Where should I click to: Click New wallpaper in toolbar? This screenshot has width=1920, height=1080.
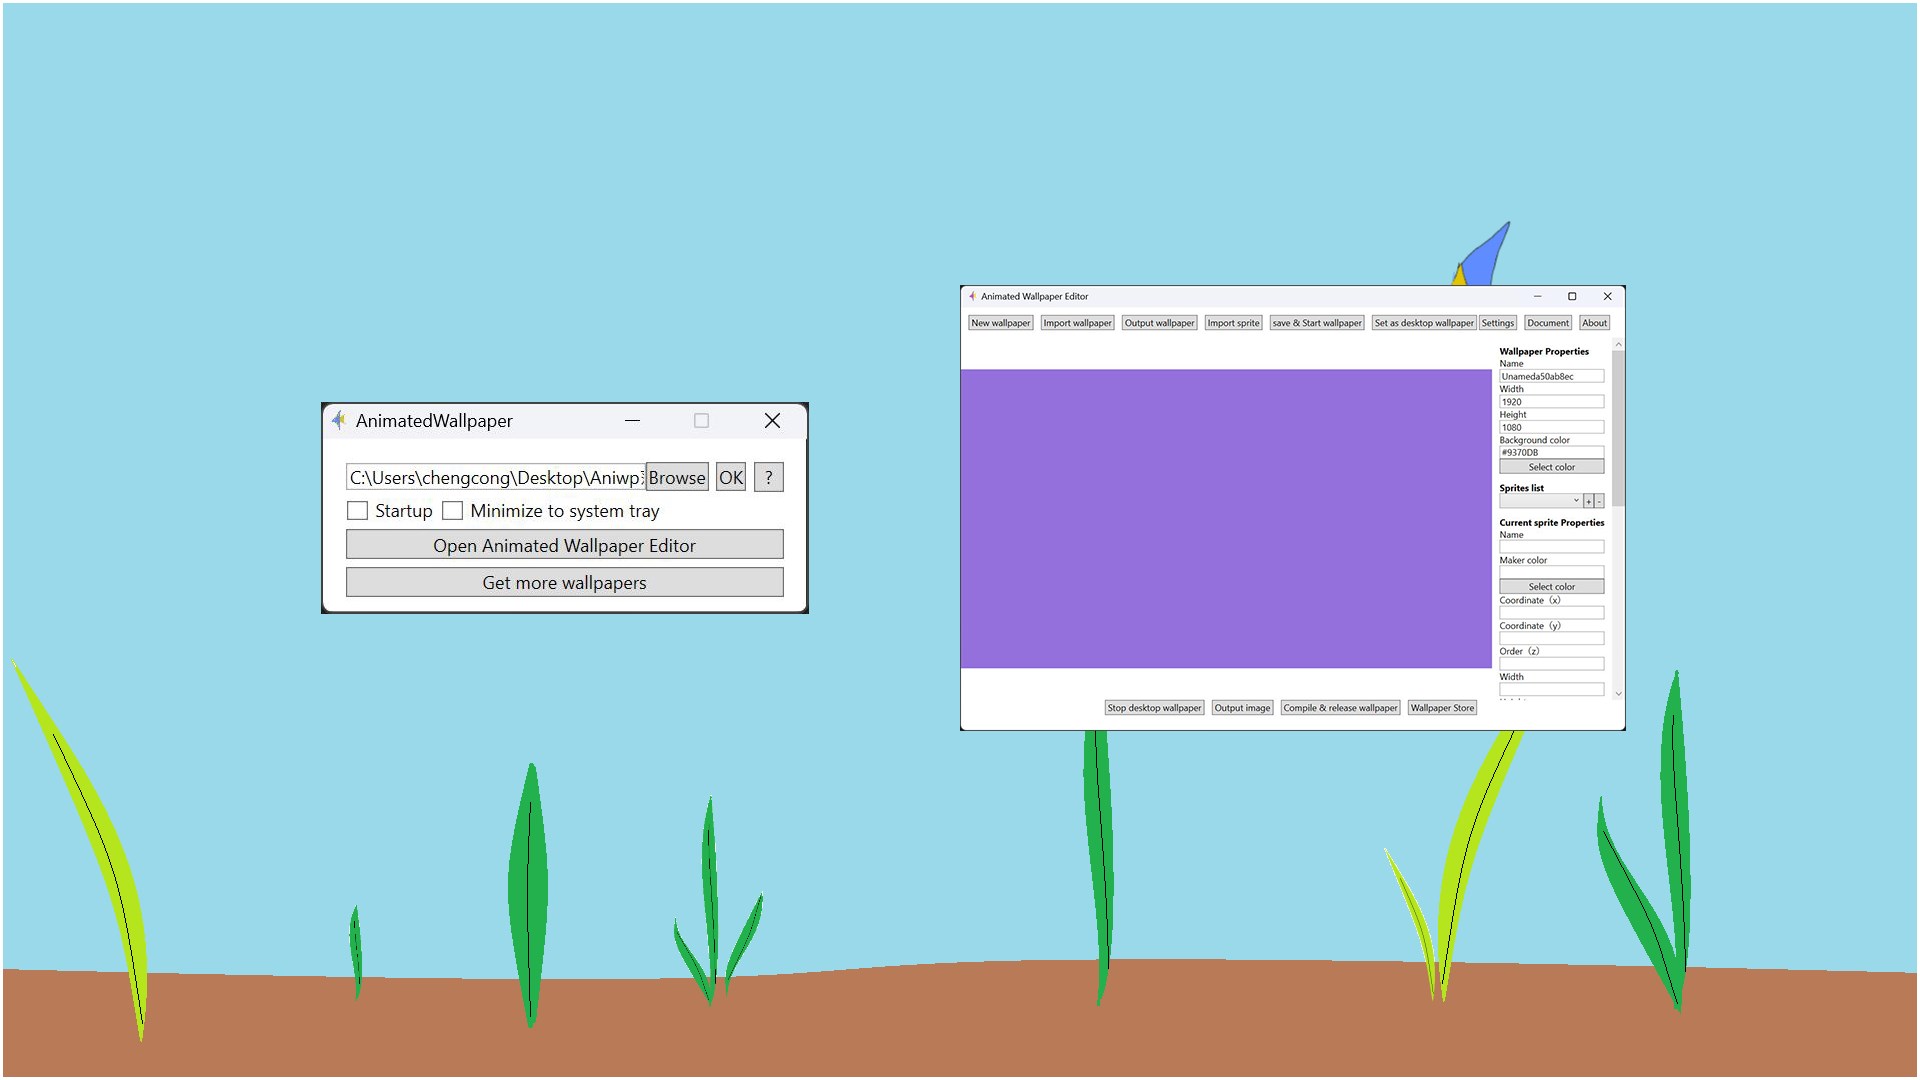coord(1000,323)
